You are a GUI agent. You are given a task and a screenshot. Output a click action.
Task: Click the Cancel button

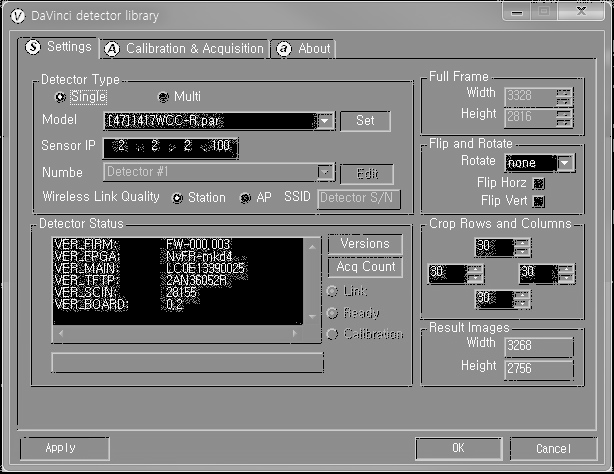[x=554, y=449]
